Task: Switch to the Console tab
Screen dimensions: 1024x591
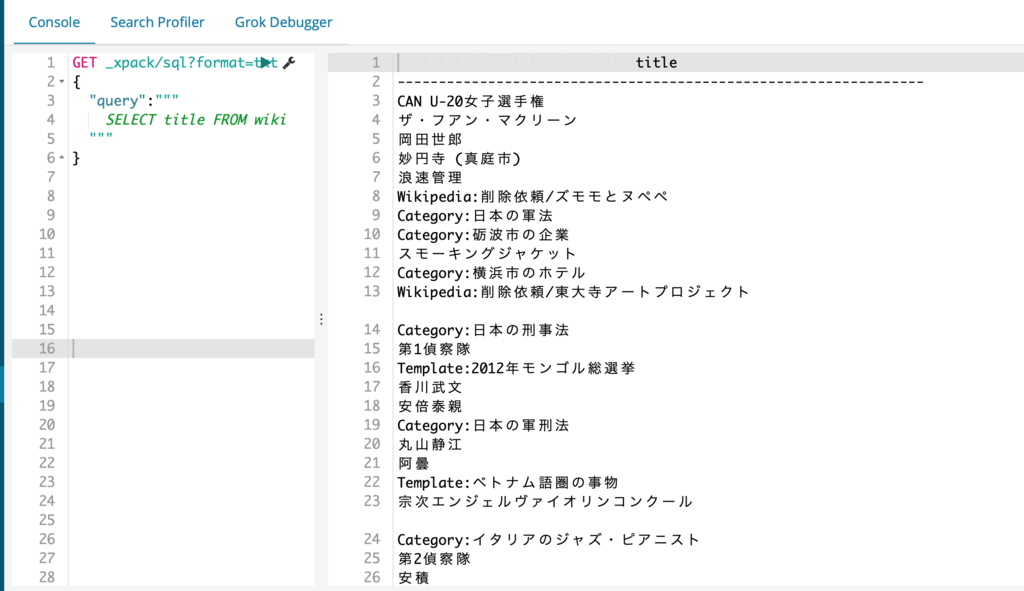Action: click(x=54, y=22)
